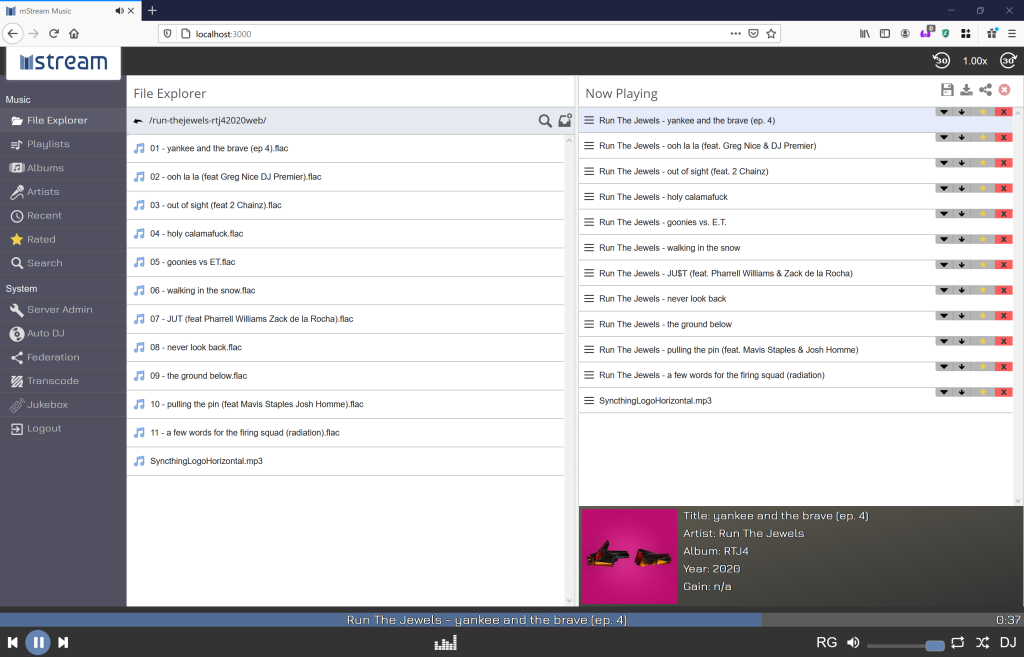Clear the Now Playing queue

pyautogui.click(x=1004, y=90)
